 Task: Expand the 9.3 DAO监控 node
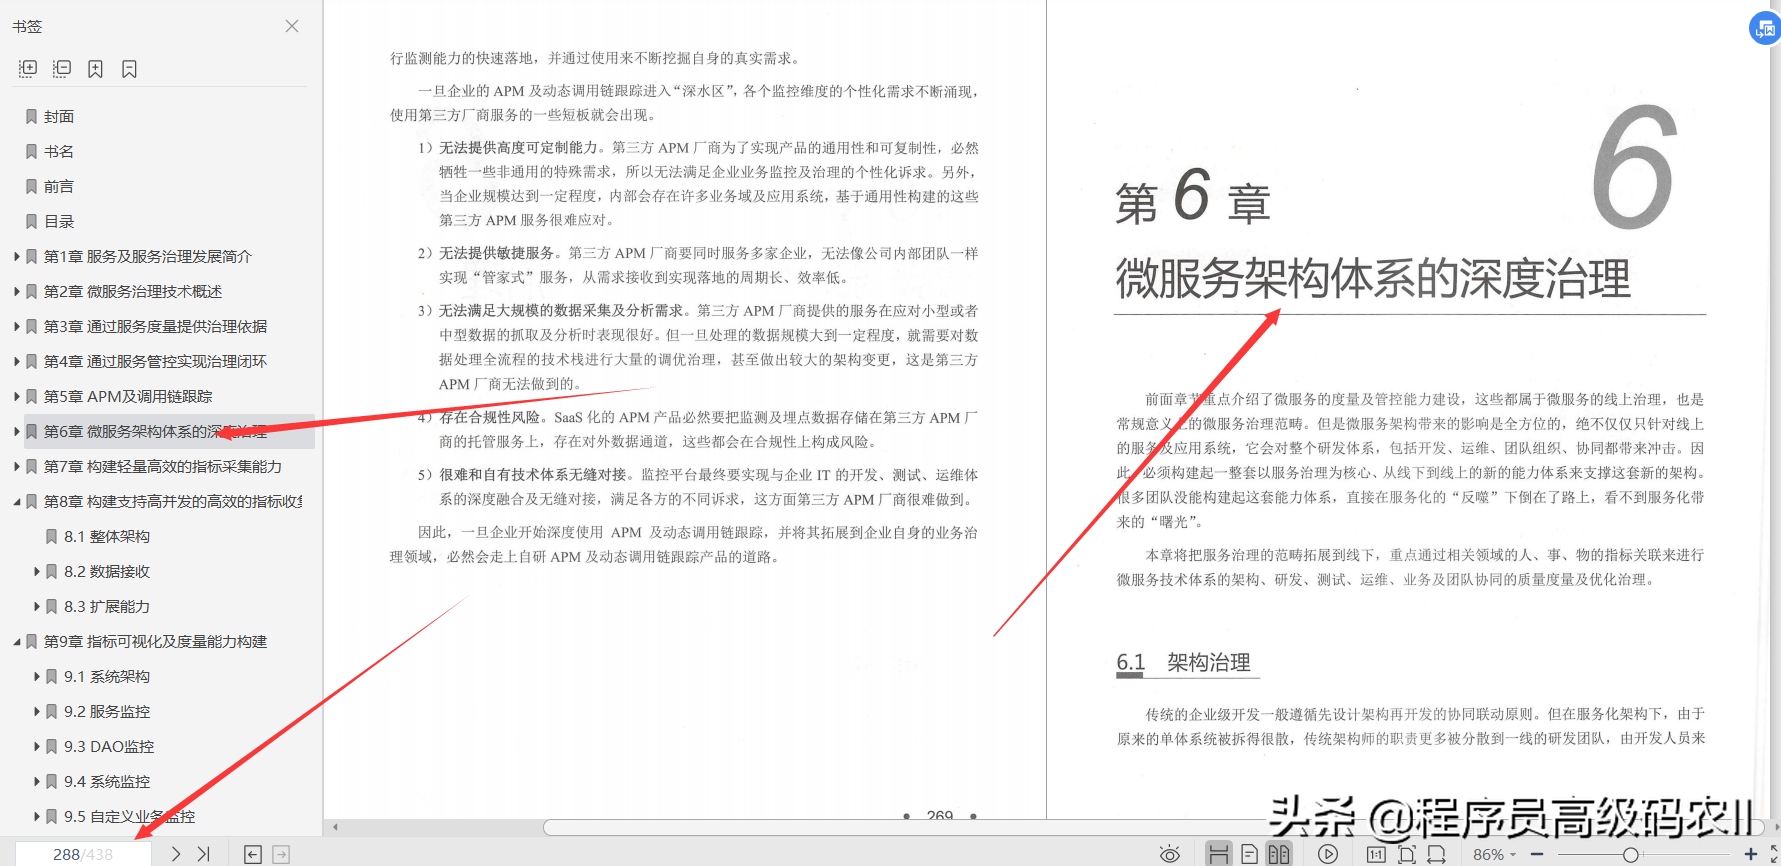point(37,746)
